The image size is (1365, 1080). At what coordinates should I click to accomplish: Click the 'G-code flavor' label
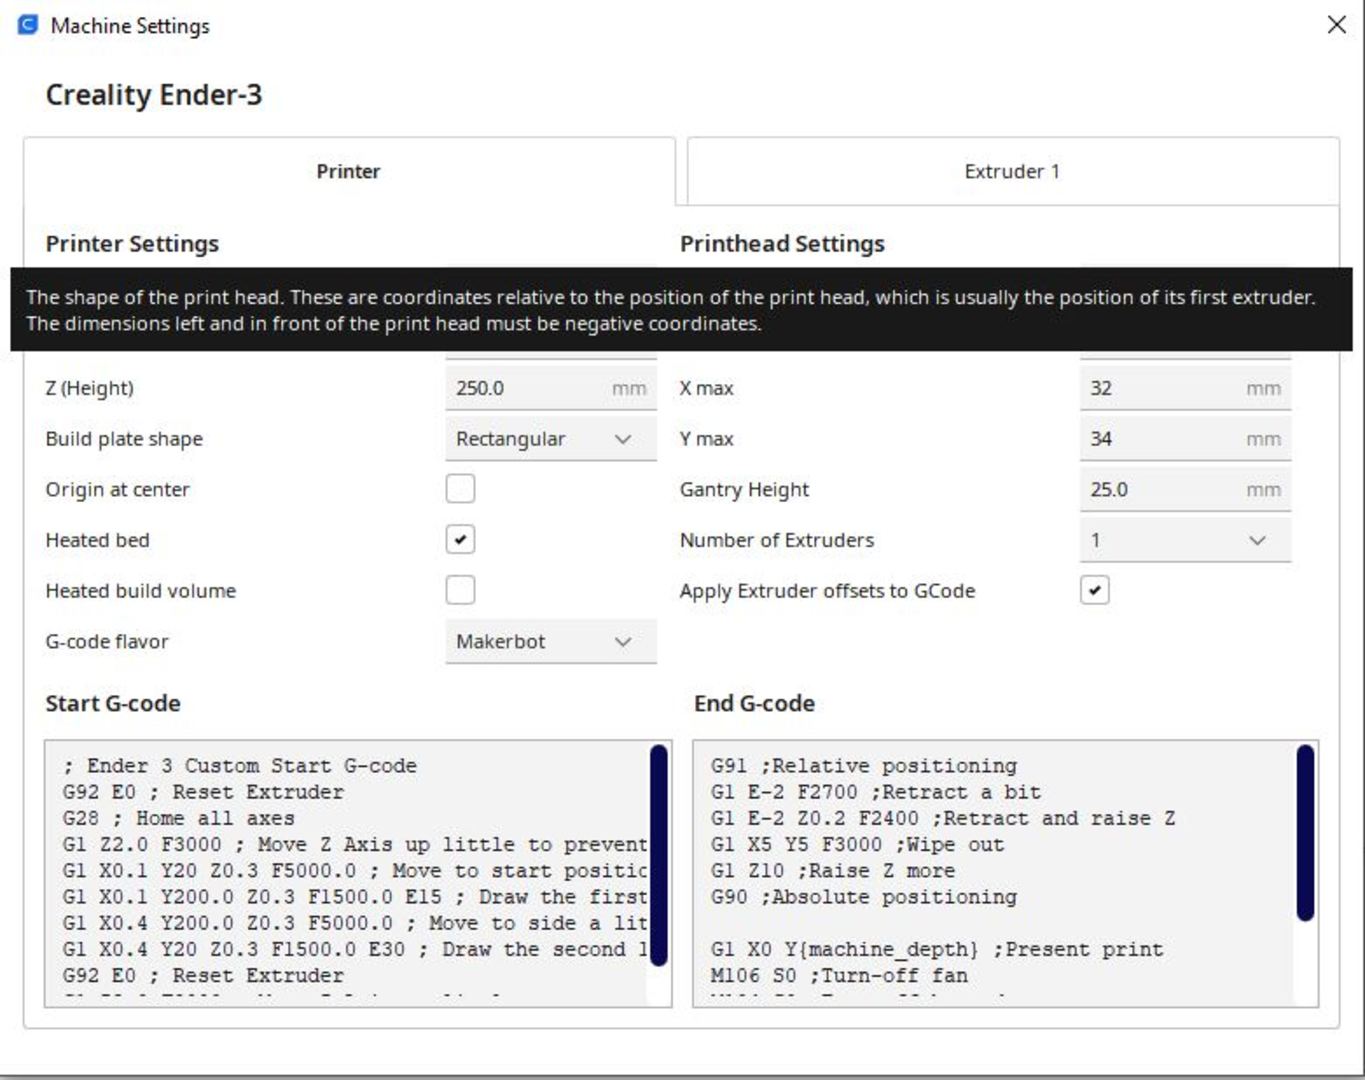(107, 641)
